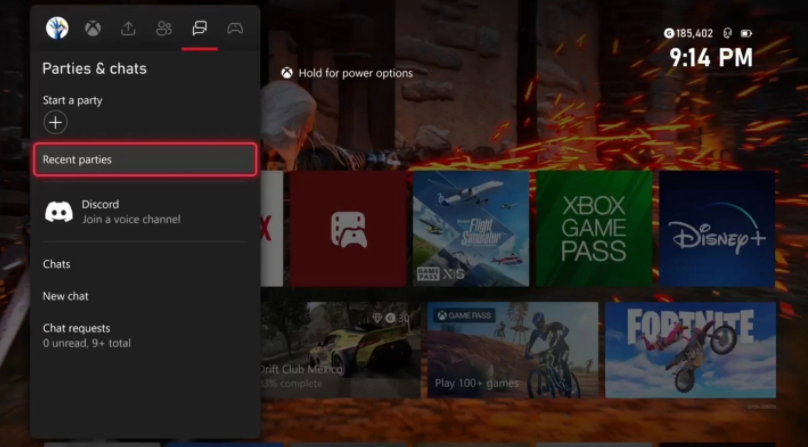Screen dimensions: 808x447
Task: Click the gamerscore 185,402 indicator
Action: (689, 33)
